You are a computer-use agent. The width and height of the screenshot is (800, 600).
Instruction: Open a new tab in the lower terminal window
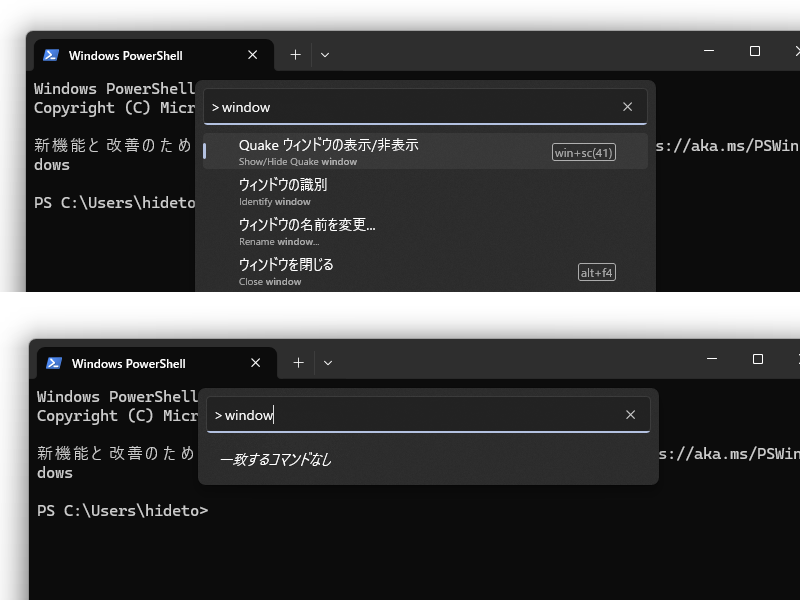(x=298, y=363)
